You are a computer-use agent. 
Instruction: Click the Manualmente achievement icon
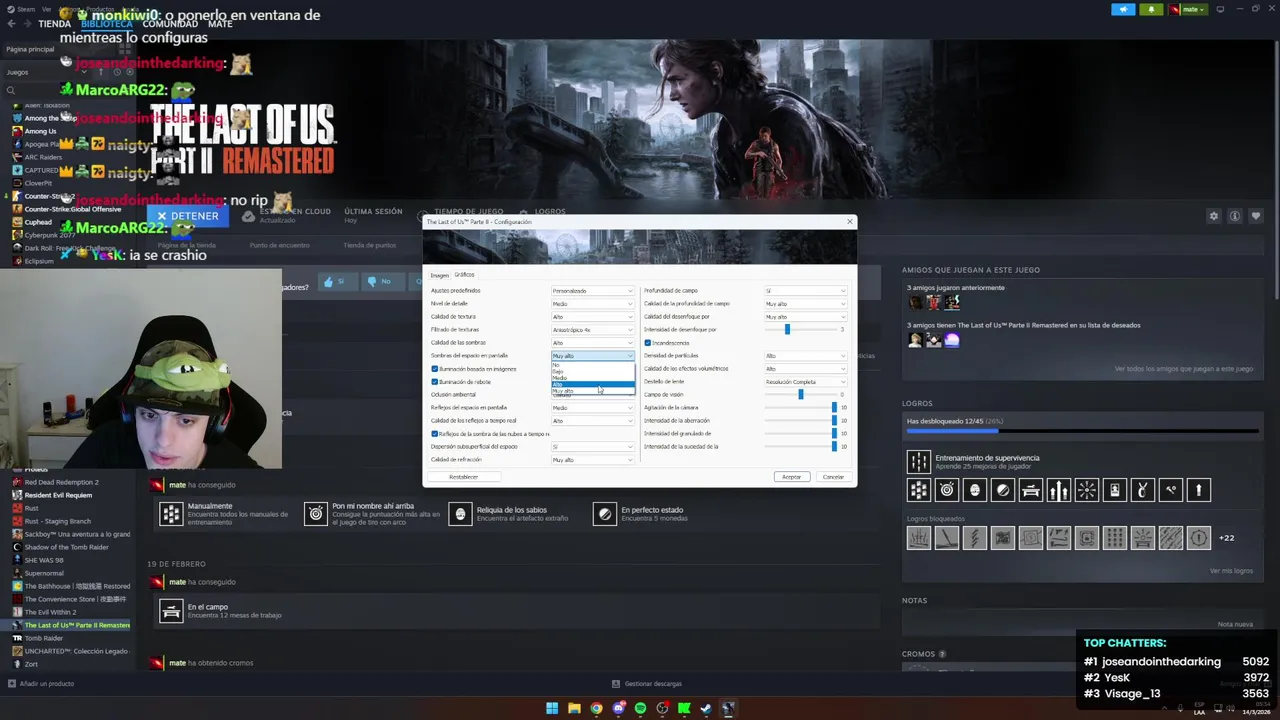click(172, 513)
